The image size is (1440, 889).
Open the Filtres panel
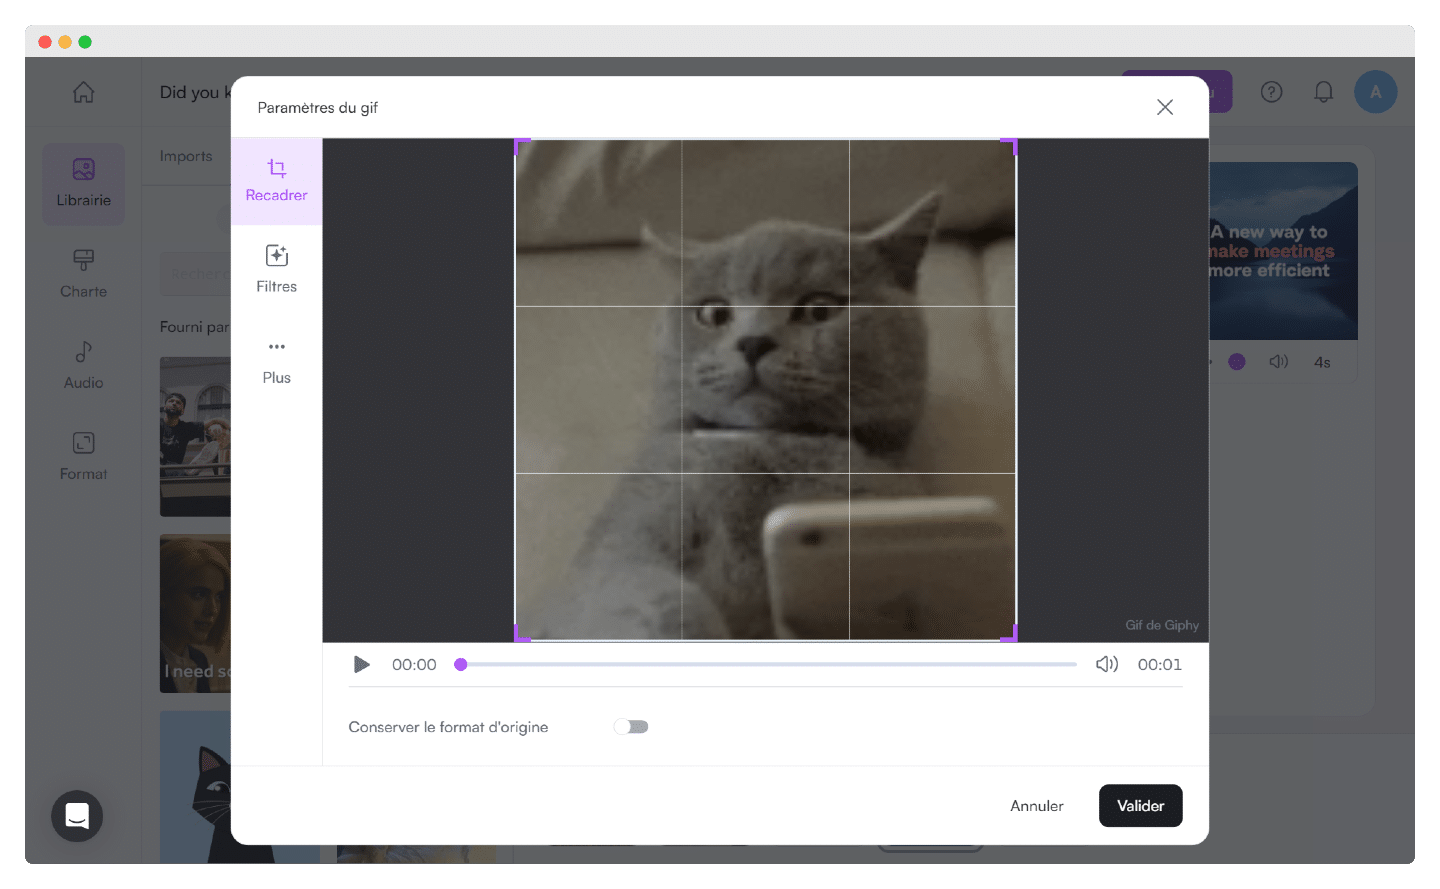276,269
